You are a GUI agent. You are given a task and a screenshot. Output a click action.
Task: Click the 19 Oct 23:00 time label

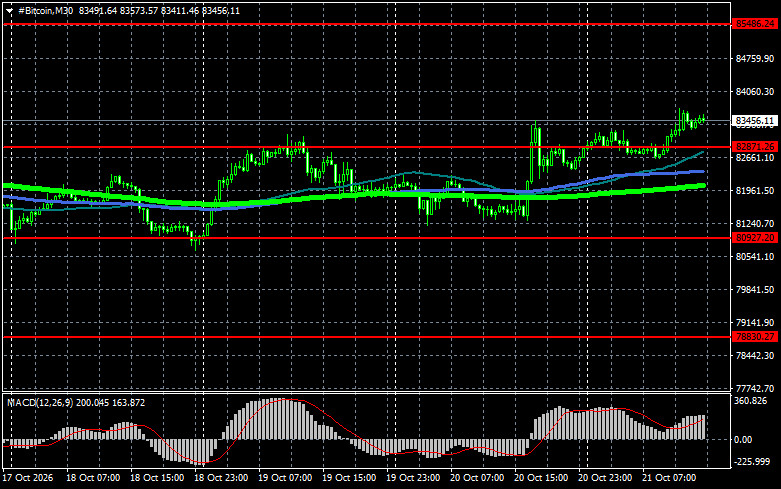[x=413, y=478]
